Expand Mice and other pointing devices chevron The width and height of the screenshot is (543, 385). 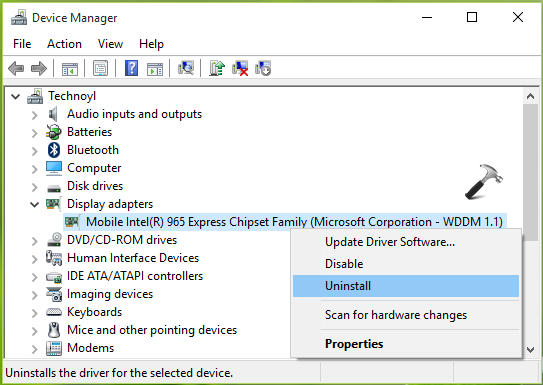34,331
